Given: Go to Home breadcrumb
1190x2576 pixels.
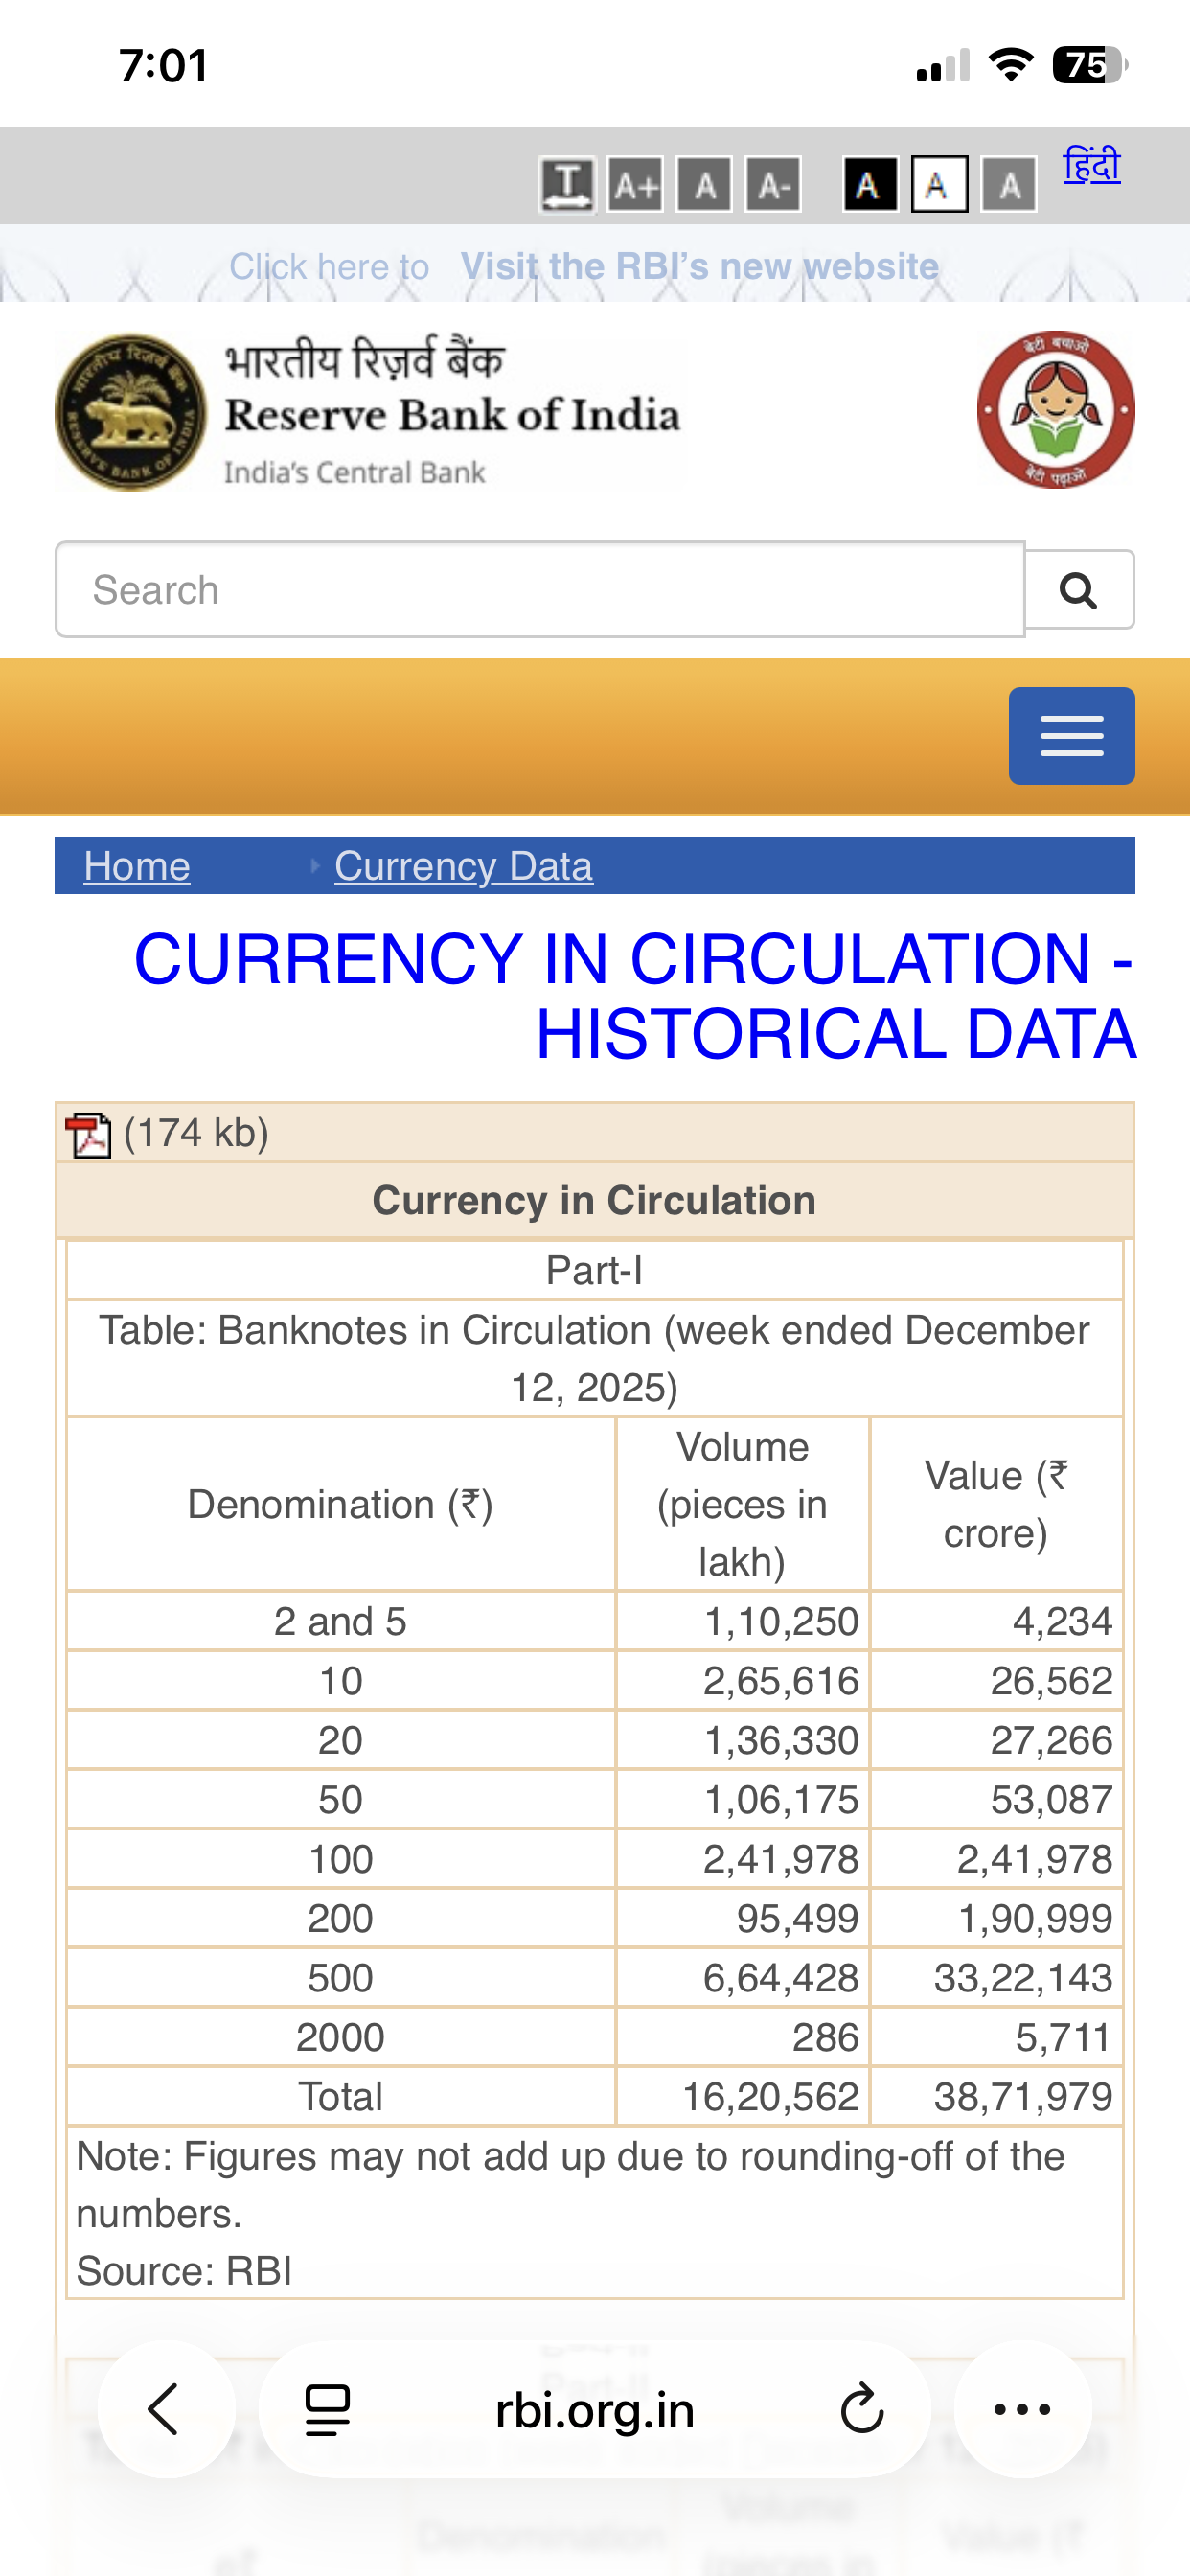Looking at the screenshot, I should tap(137, 866).
